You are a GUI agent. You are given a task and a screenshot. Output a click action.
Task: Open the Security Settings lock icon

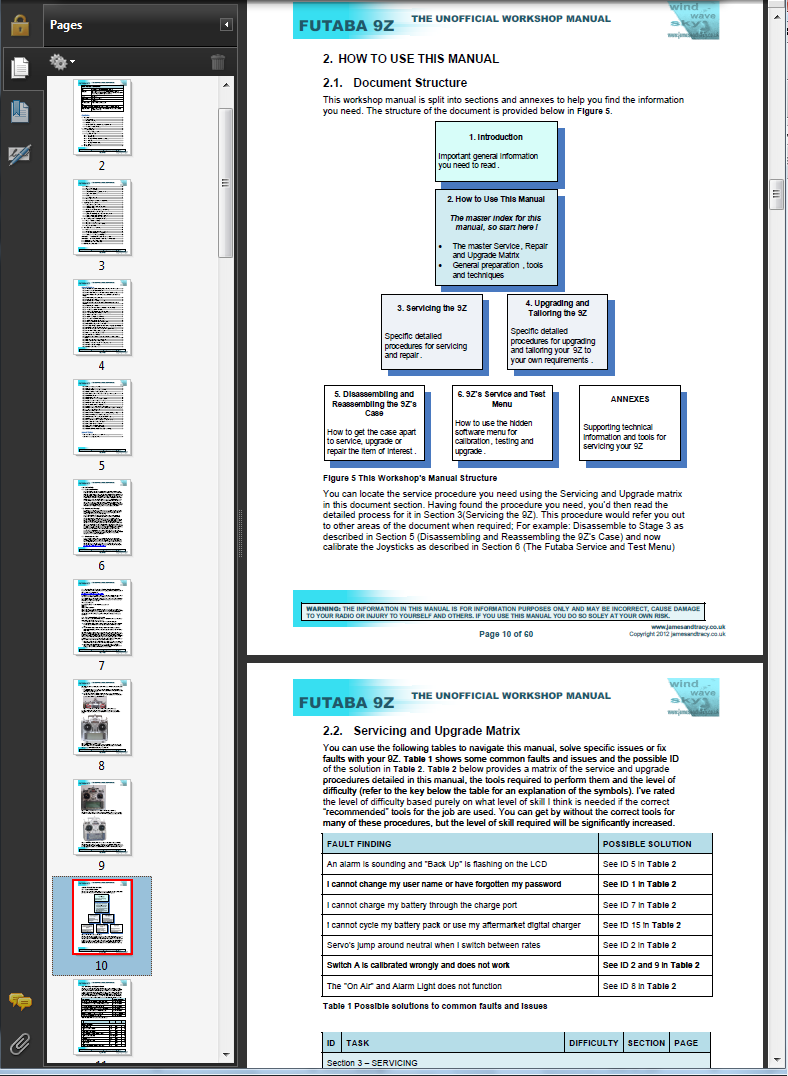click(x=20, y=25)
